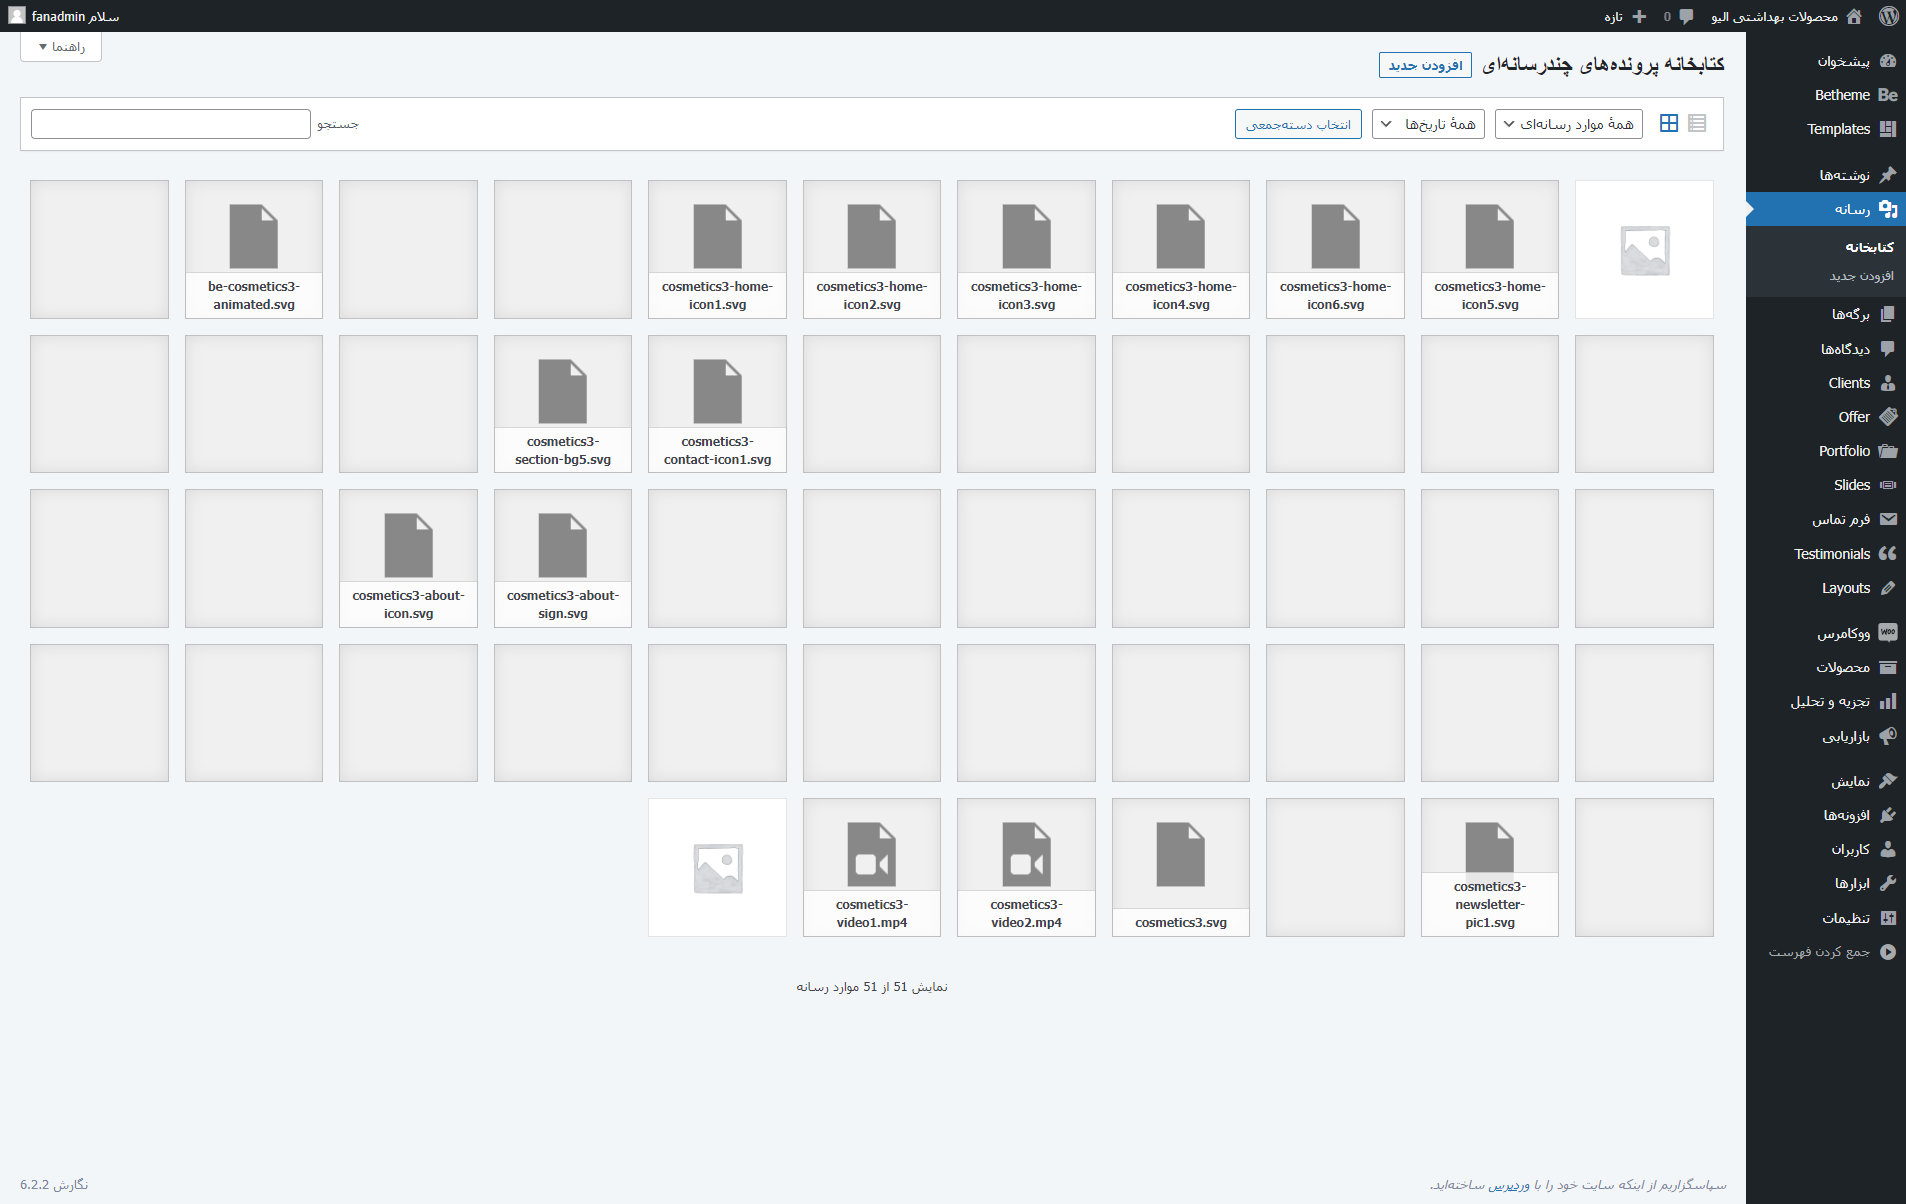Select cosmetics3-contact-icon1.svg file
Image resolution: width=1906 pixels, height=1204 pixels.
pos(717,404)
